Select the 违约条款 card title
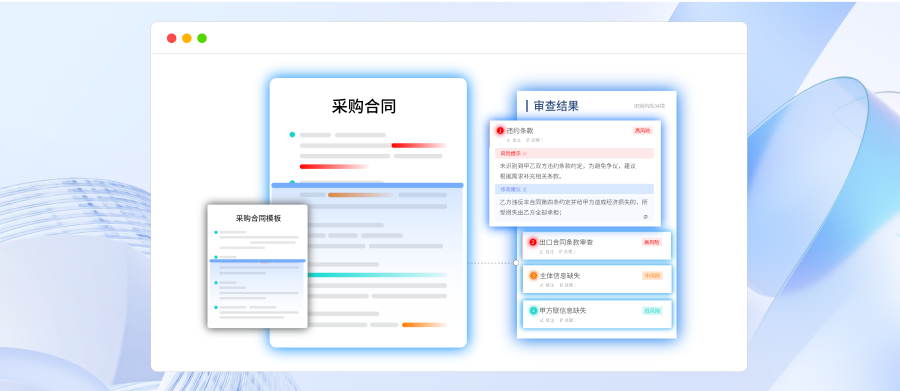Image resolution: width=900 pixels, height=391 pixels. (x=519, y=131)
